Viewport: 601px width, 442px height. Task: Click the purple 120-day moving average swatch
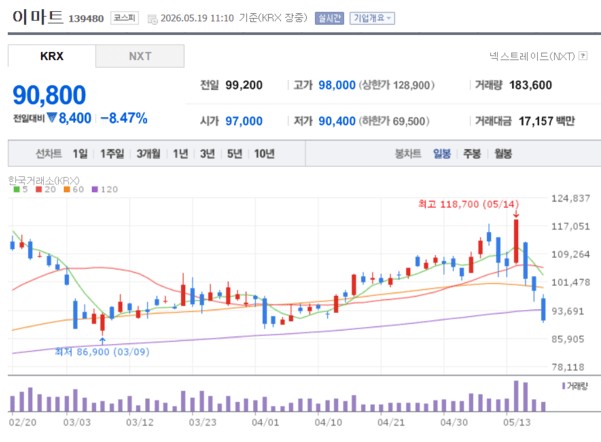95,189
